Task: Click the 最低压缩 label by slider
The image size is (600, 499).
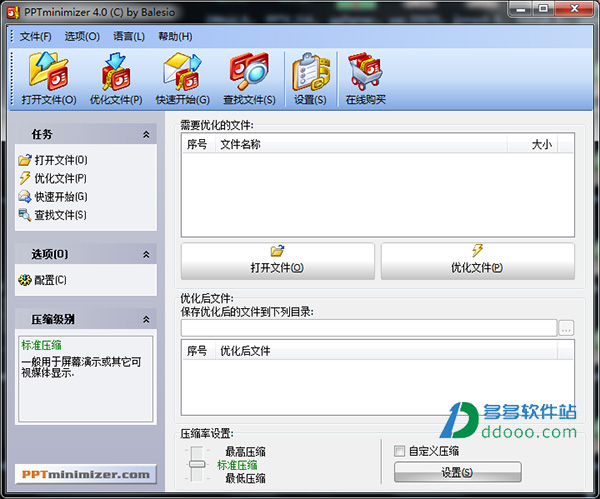Action: coord(245,478)
